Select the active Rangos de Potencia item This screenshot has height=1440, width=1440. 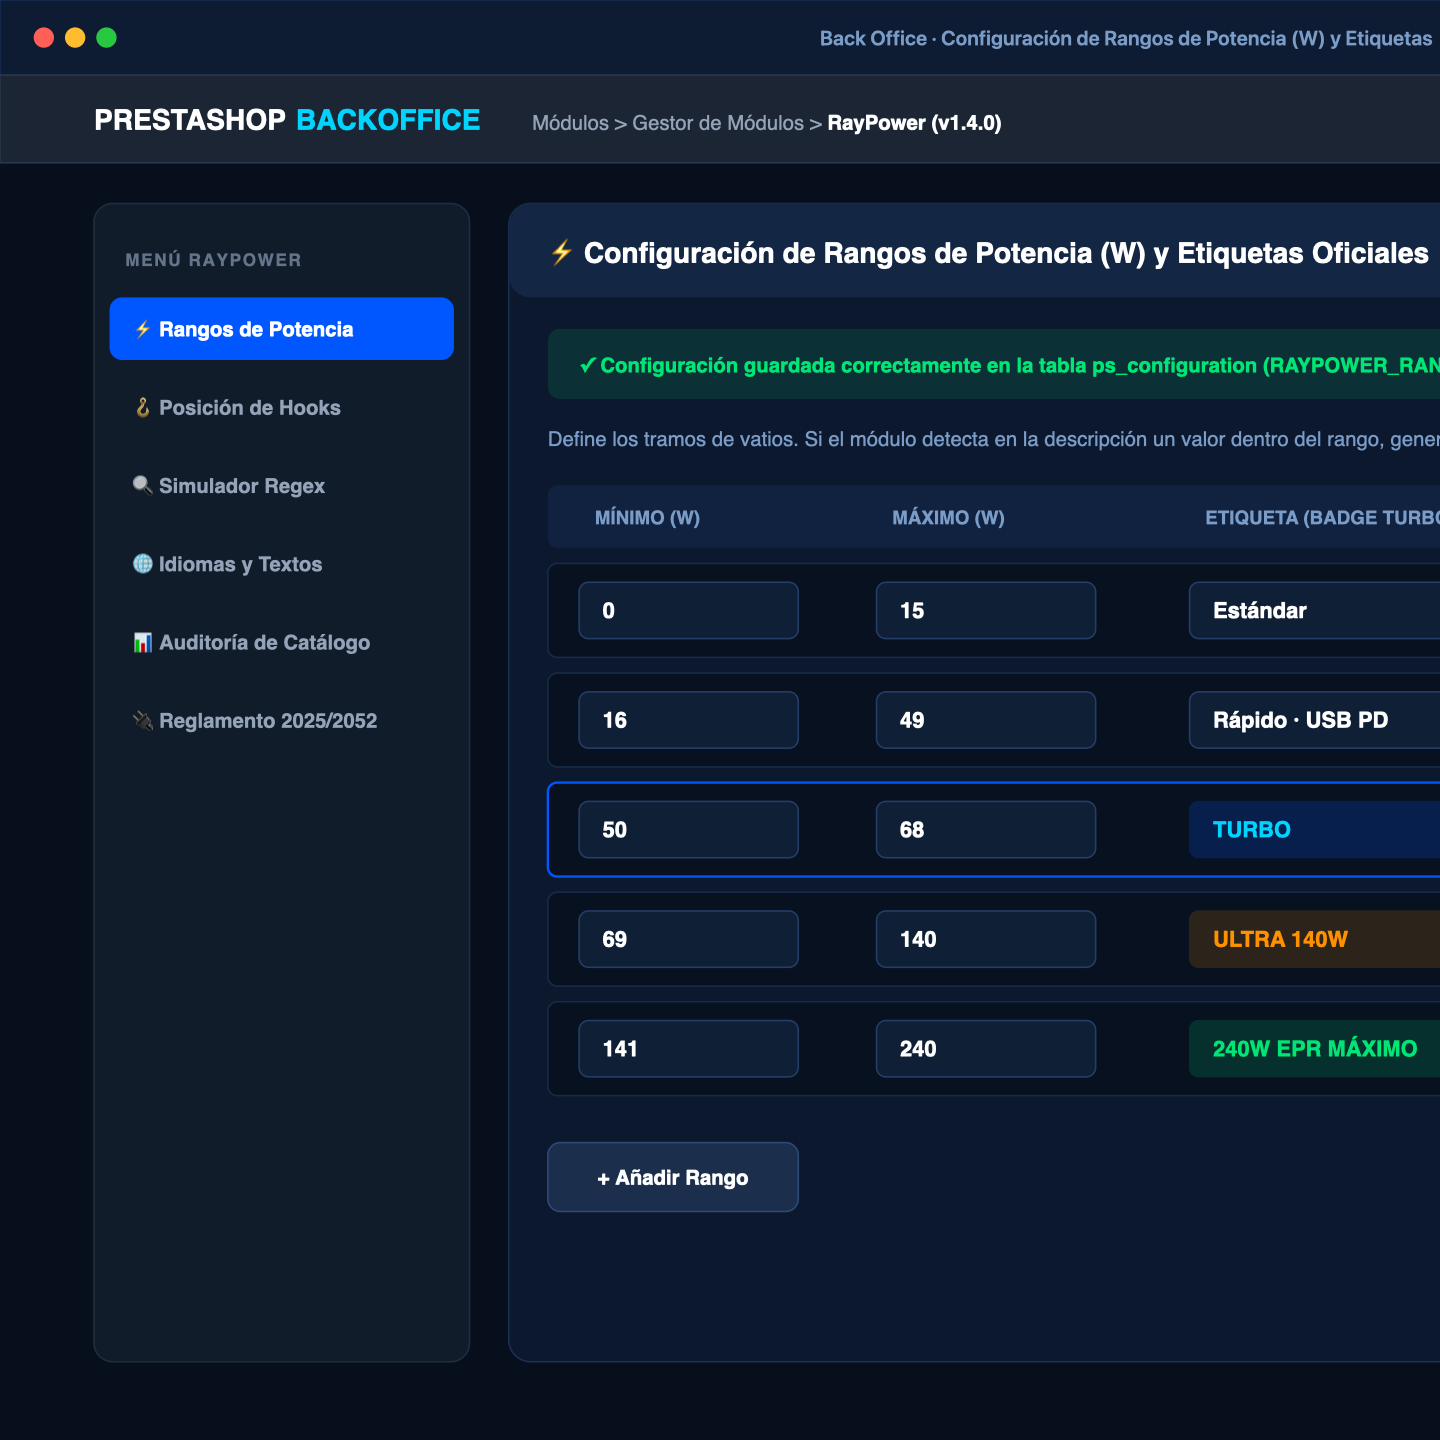tap(282, 328)
